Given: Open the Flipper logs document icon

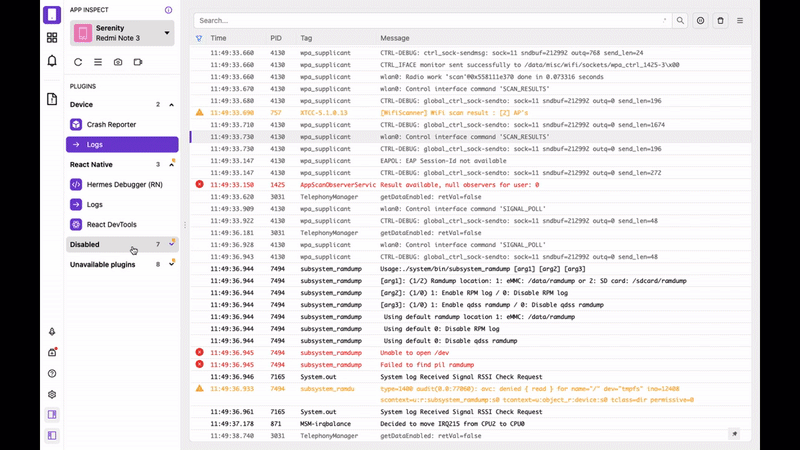Looking at the screenshot, I should coord(52,99).
